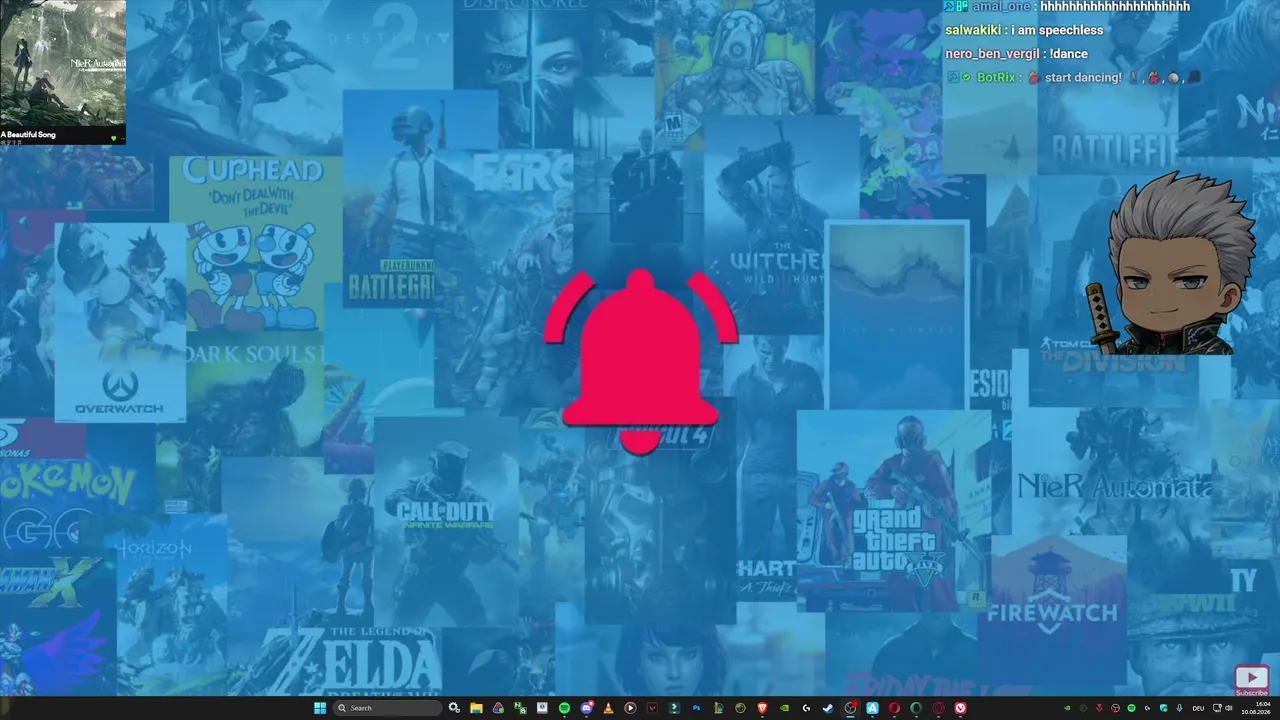Open Logitech G HUB from pinned taskbar apps
This screenshot has height=720, width=1280.
[806, 708]
